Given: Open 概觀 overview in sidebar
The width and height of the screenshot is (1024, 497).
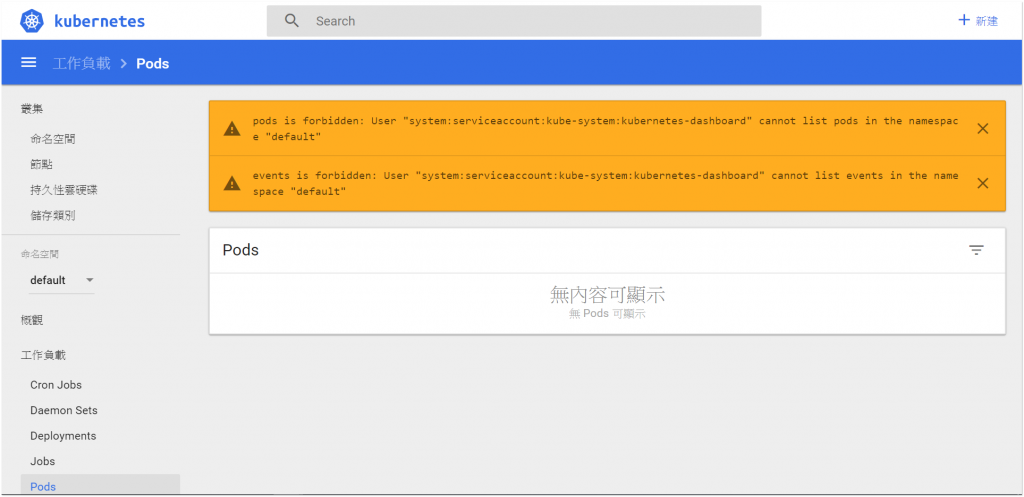Looking at the screenshot, I should coord(32,321).
